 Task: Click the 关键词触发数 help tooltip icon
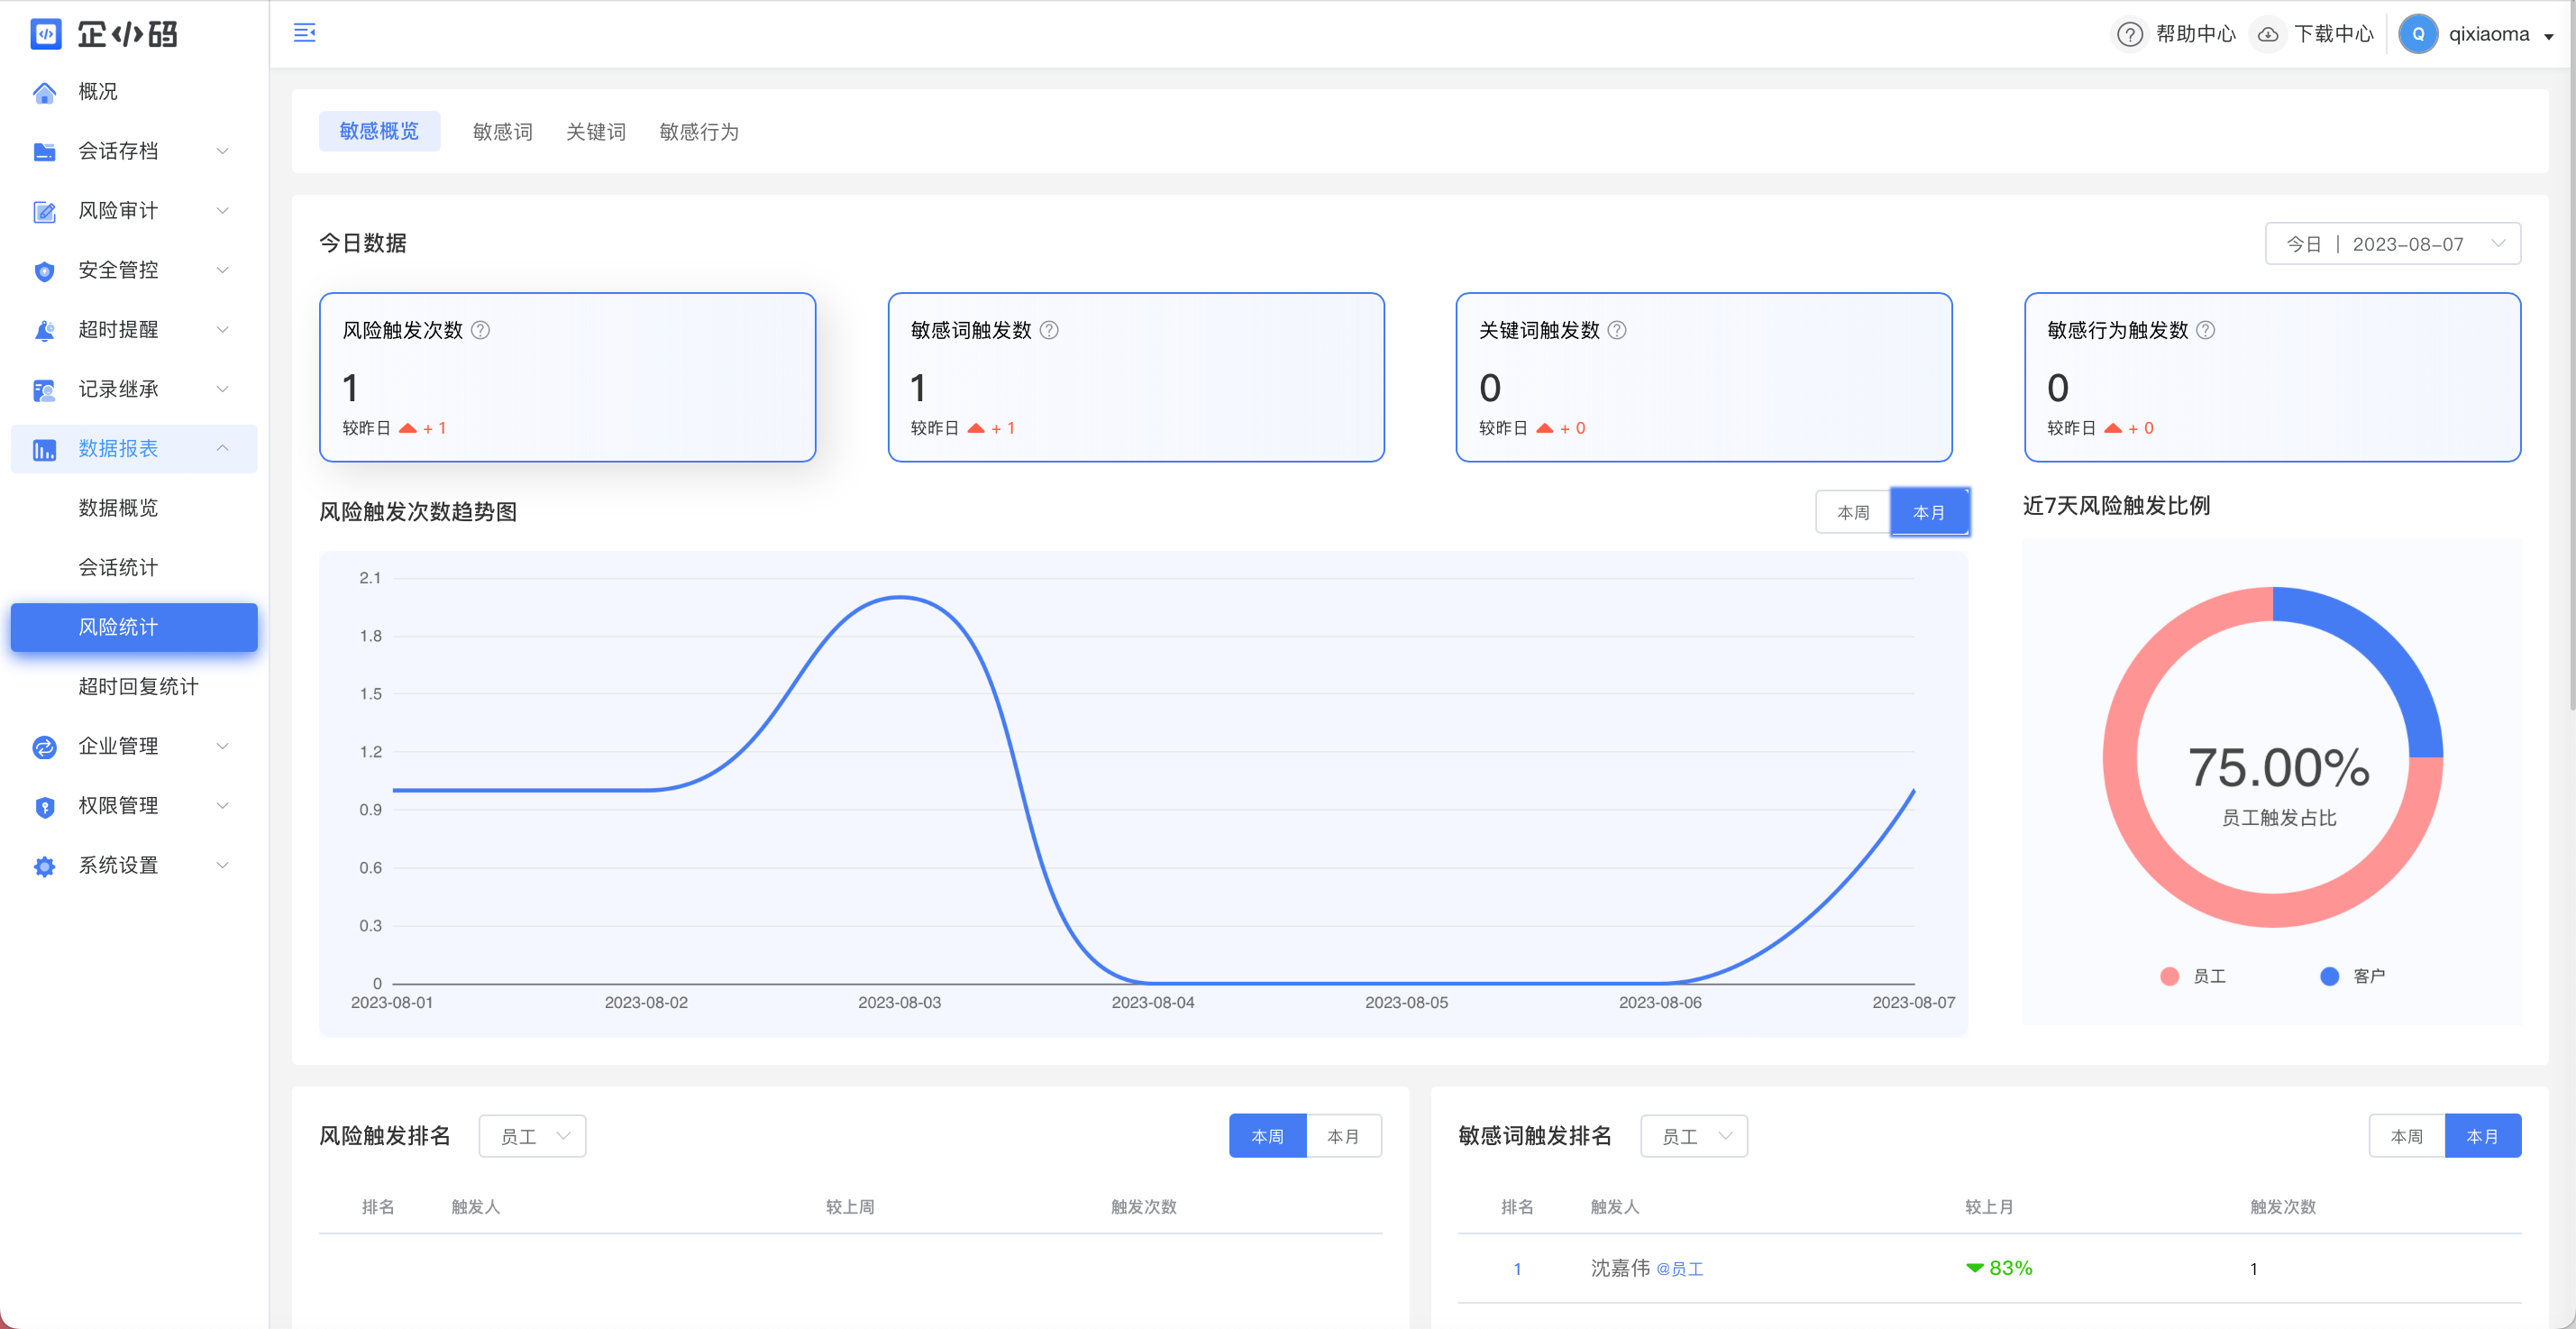[1617, 330]
